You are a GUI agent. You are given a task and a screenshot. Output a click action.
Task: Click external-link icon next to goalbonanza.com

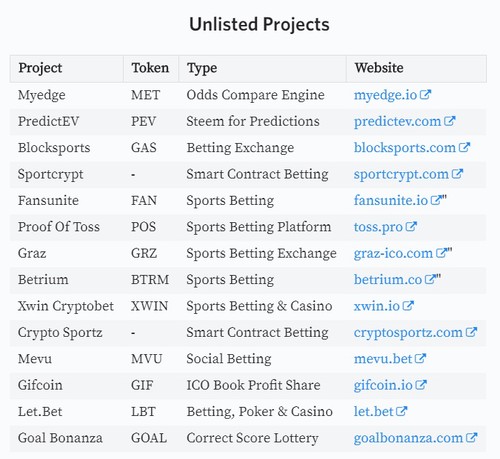471,438
